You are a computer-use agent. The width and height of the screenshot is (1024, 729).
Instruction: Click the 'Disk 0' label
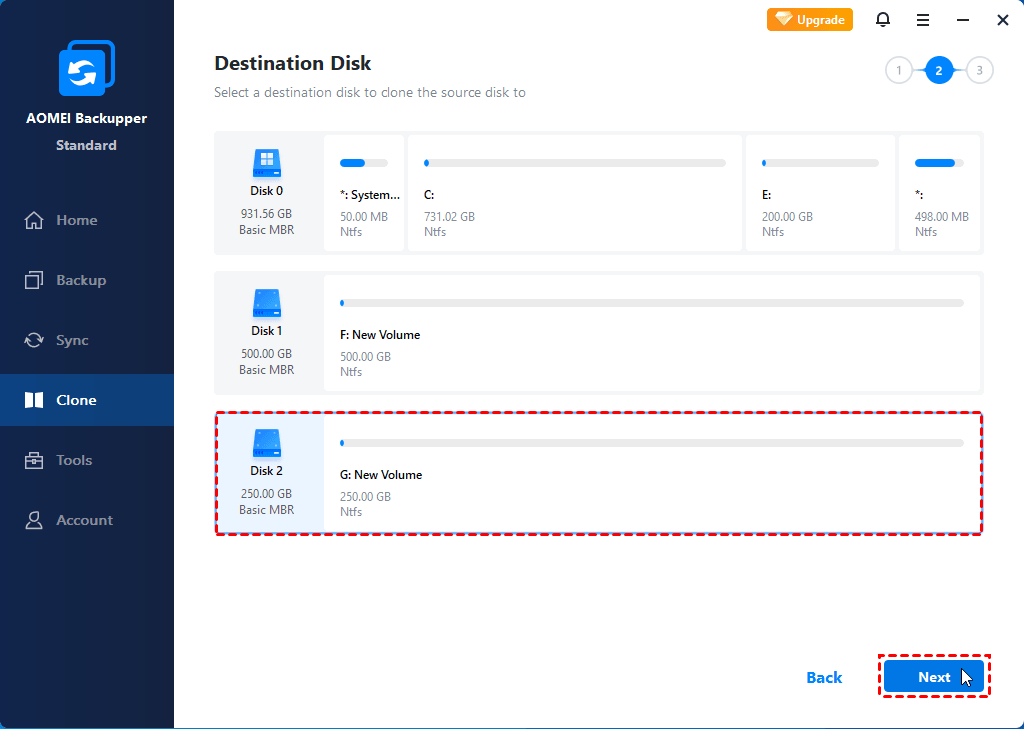266,191
